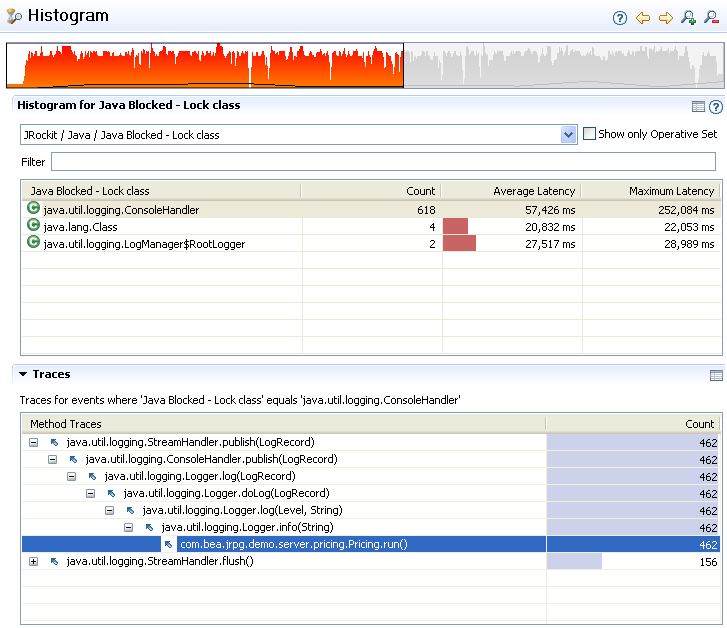Screen dimensions: 727x628
Task: Zoom out with the minus magnifier icon
Action: click(711, 18)
